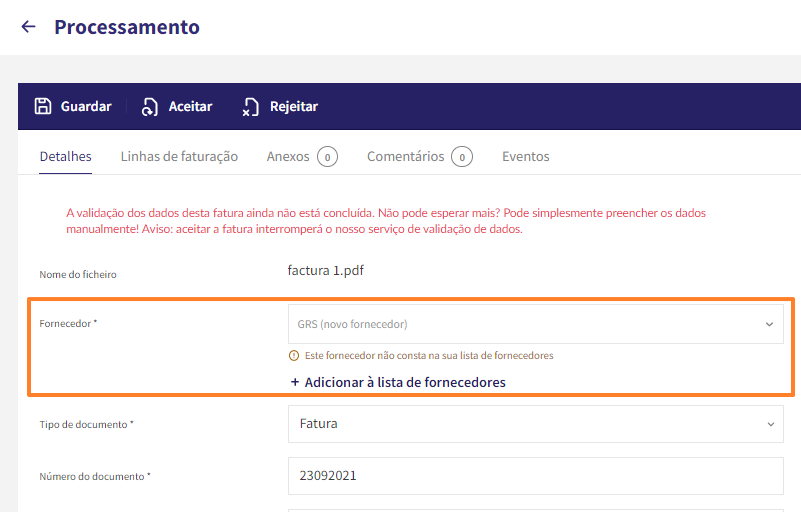Click the Guardar button label
This screenshot has width=801, height=512.
86,106
